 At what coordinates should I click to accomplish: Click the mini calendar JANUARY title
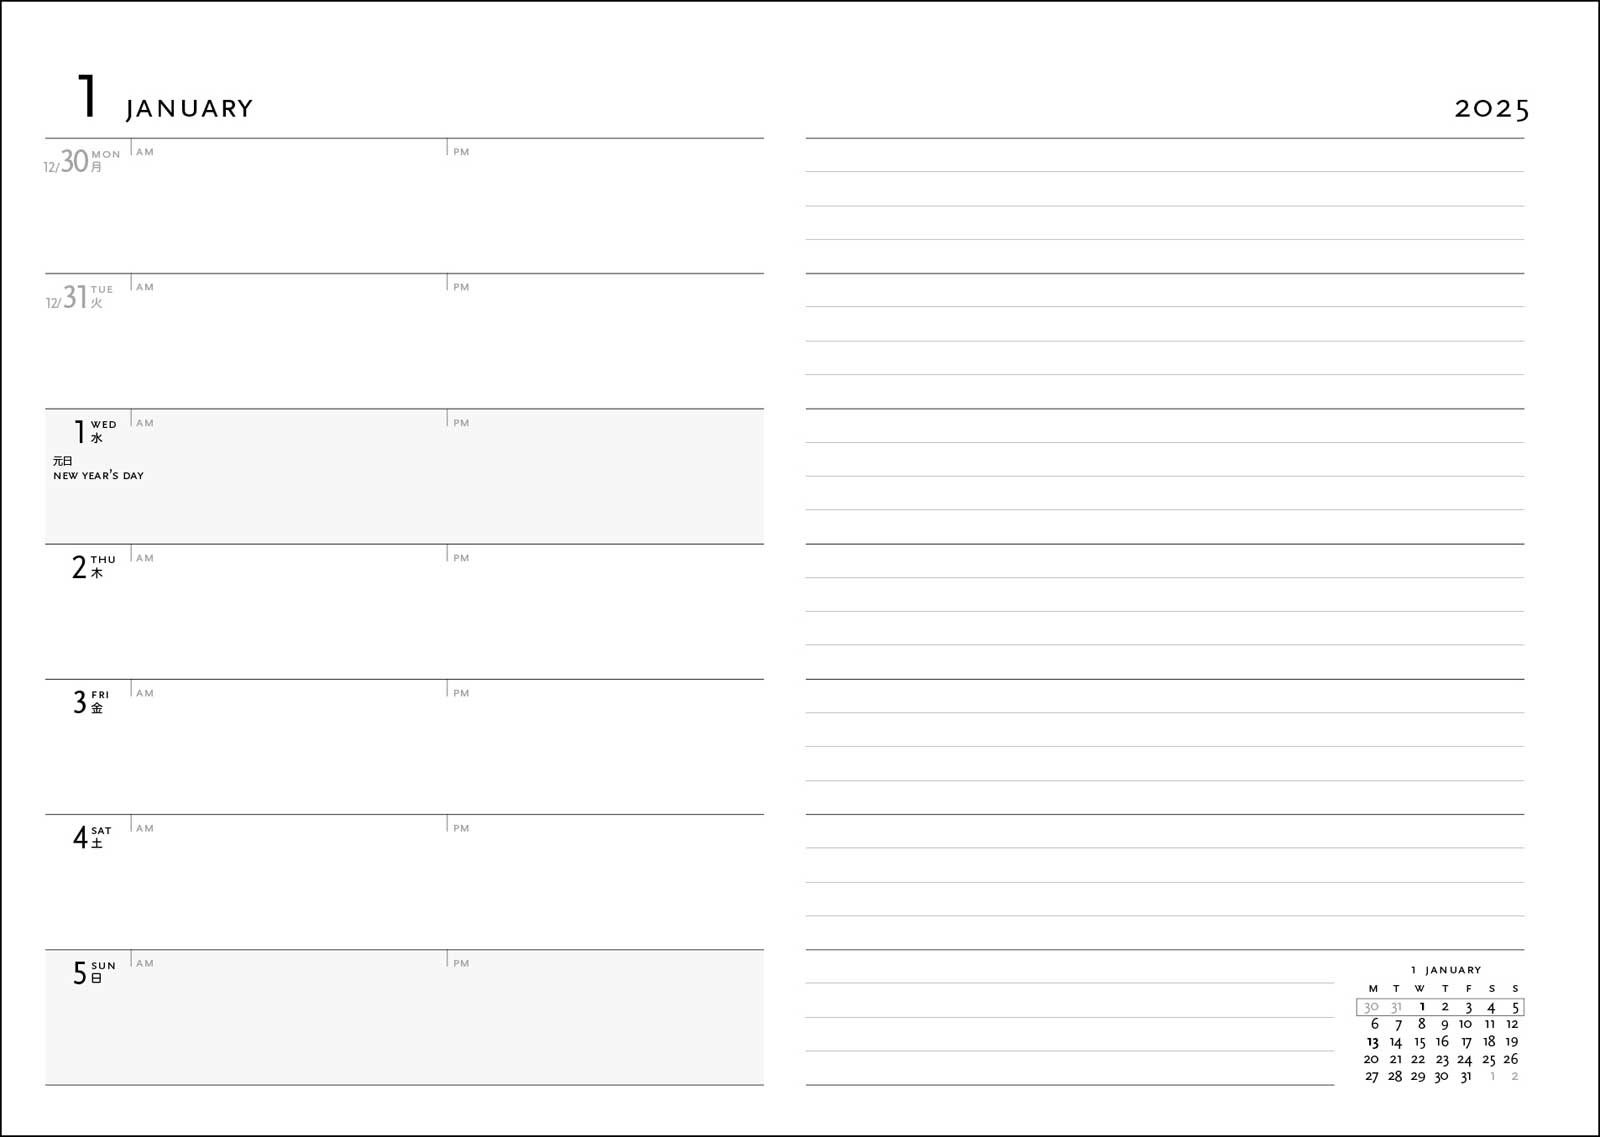[1446, 970]
